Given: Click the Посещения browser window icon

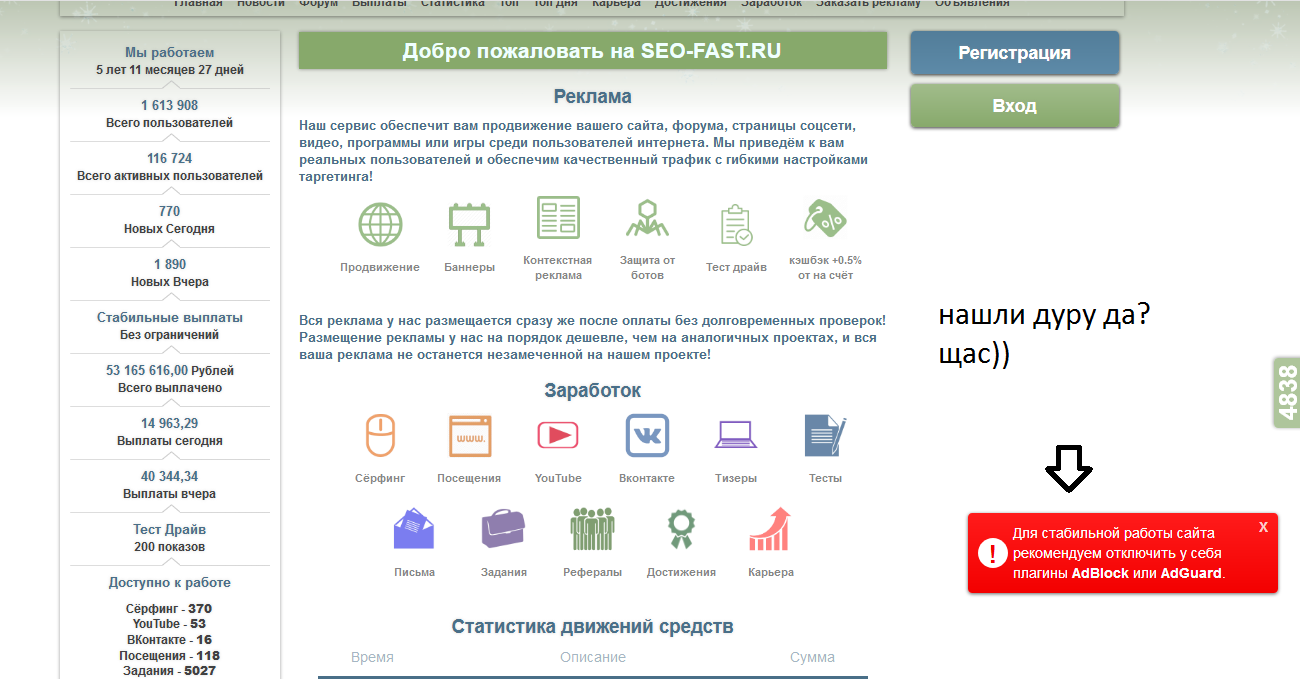Looking at the screenshot, I should 469,435.
